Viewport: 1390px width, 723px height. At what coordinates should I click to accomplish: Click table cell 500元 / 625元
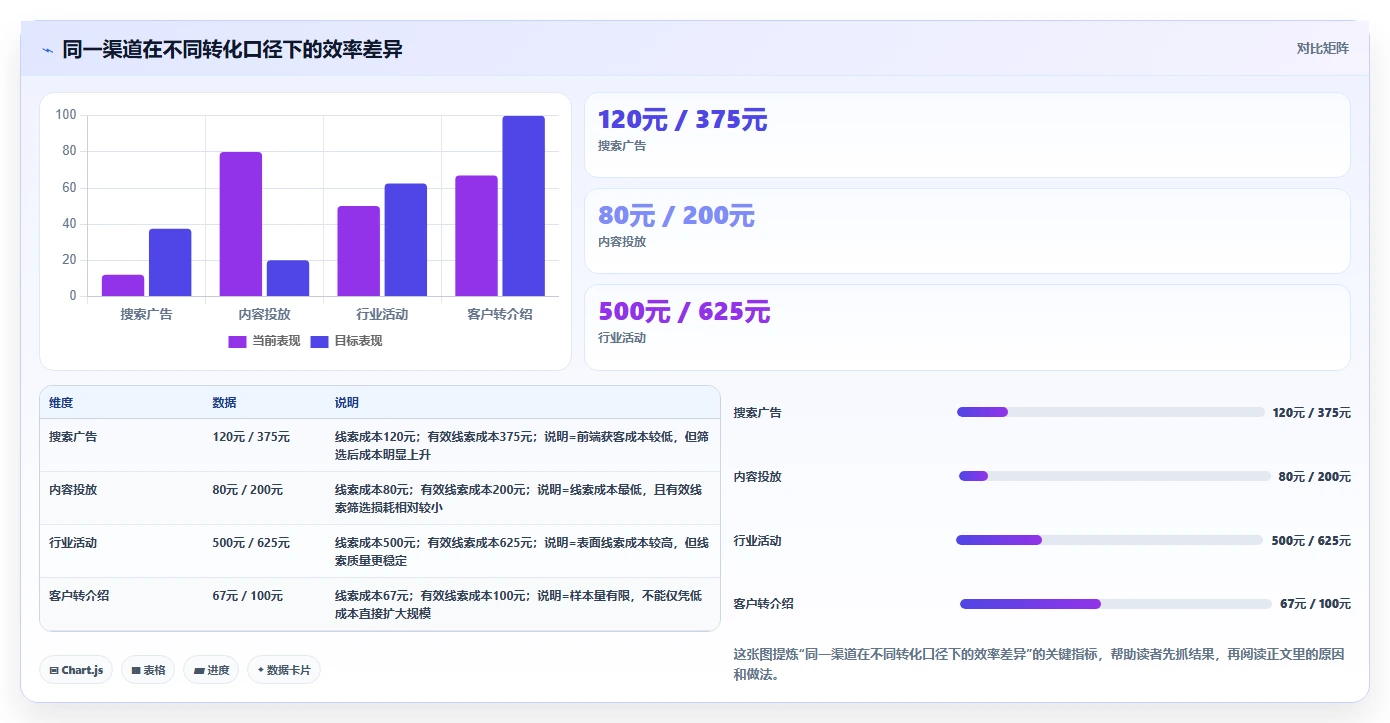tap(251, 543)
